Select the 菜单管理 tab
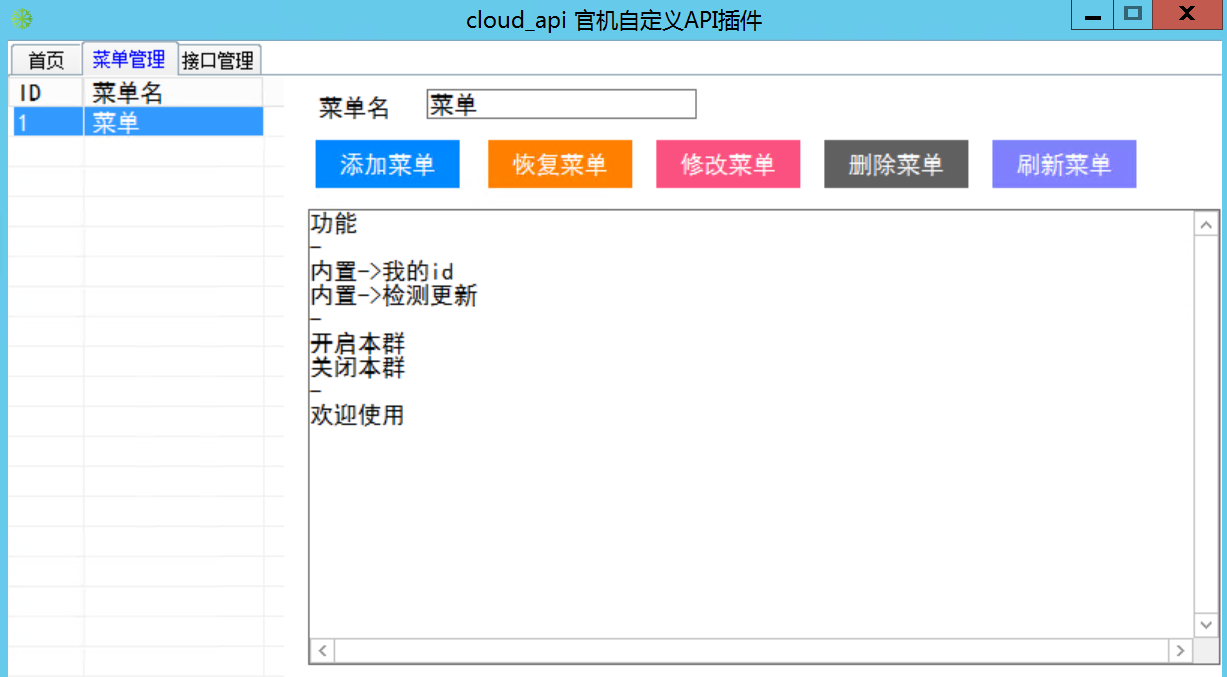The height and width of the screenshot is (677, 1227). point(129,59)
